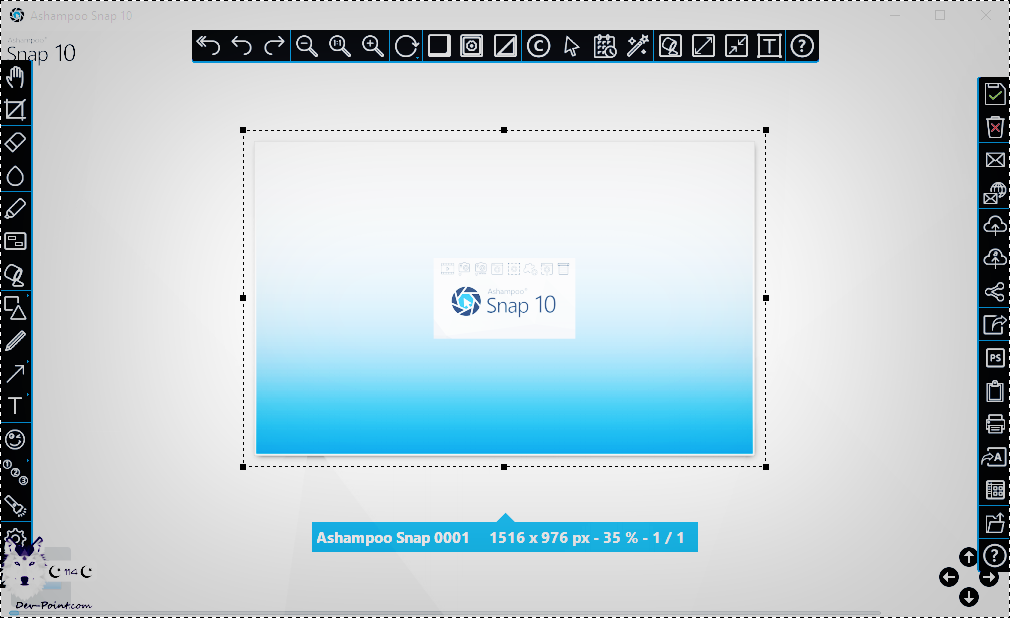Open the smiley stamp tool
Screen dimensions: 1010x618
coord(15,439)
